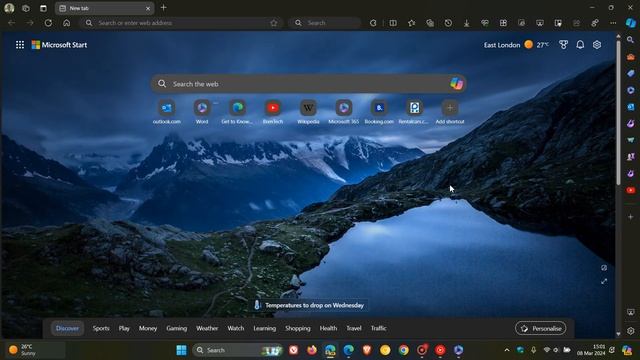This screenshot has height=360, width=640.
Task: Select the Gaming feed tab
Action: [176, 328]
